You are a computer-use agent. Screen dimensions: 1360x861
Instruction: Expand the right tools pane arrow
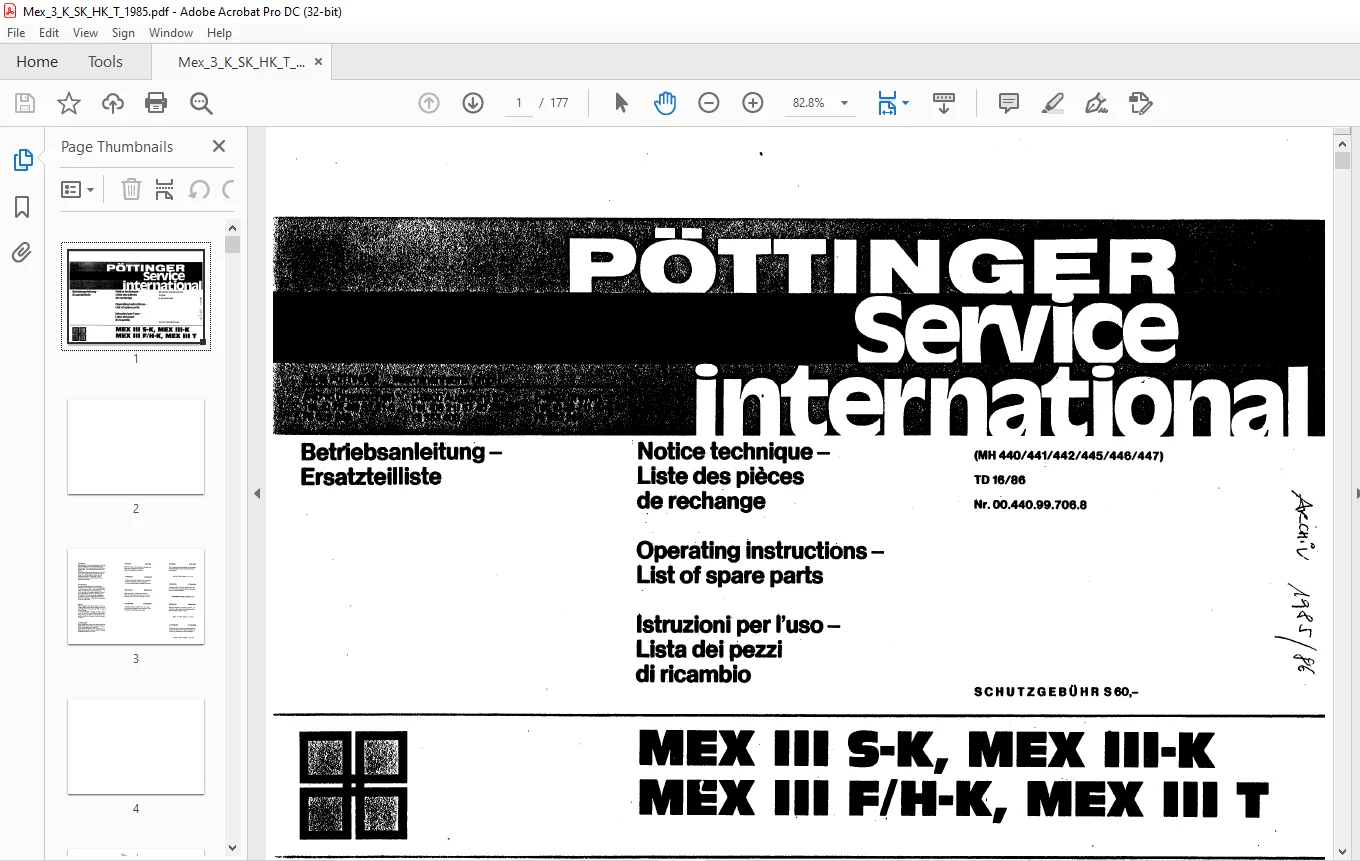[x=1356, y=493]
